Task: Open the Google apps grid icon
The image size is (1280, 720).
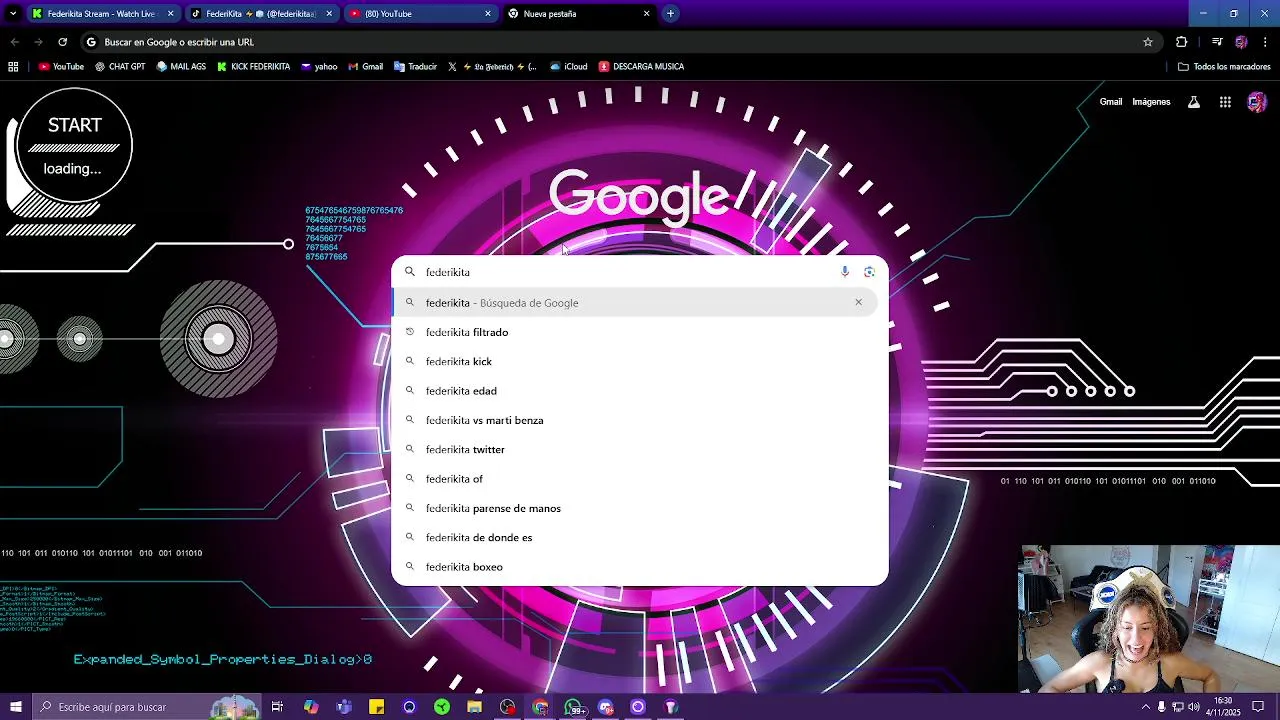Action: click(x=1225, y=102)
